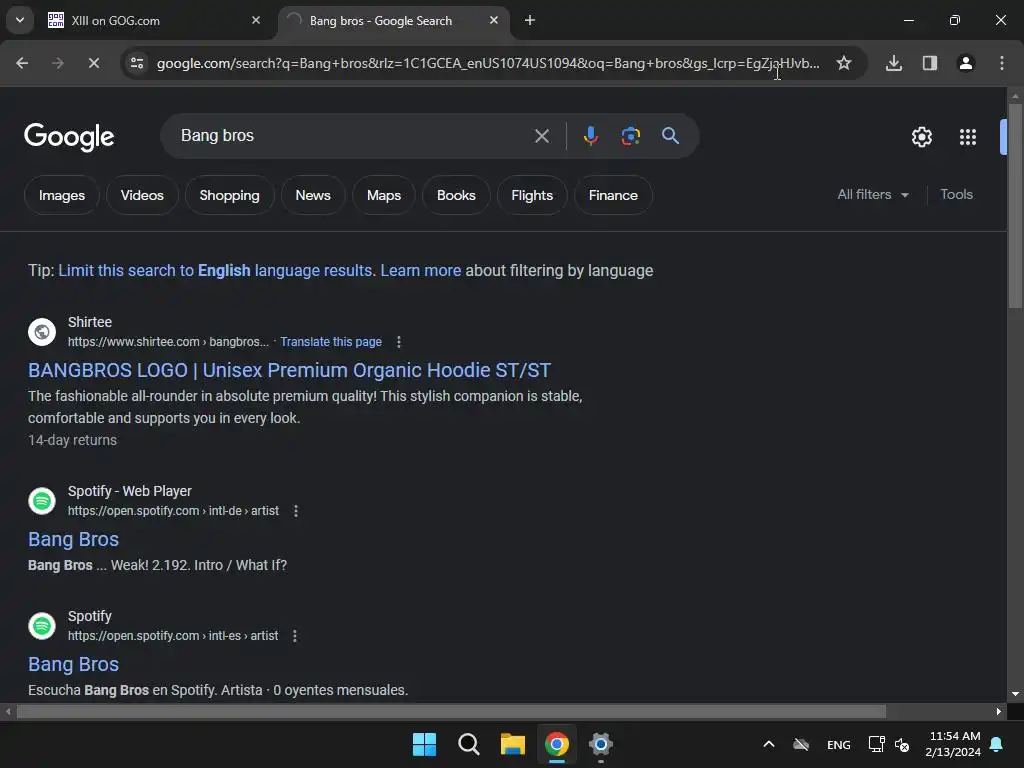Start voice search with microphone icon
1024x768 pixels.
point(590,136)
